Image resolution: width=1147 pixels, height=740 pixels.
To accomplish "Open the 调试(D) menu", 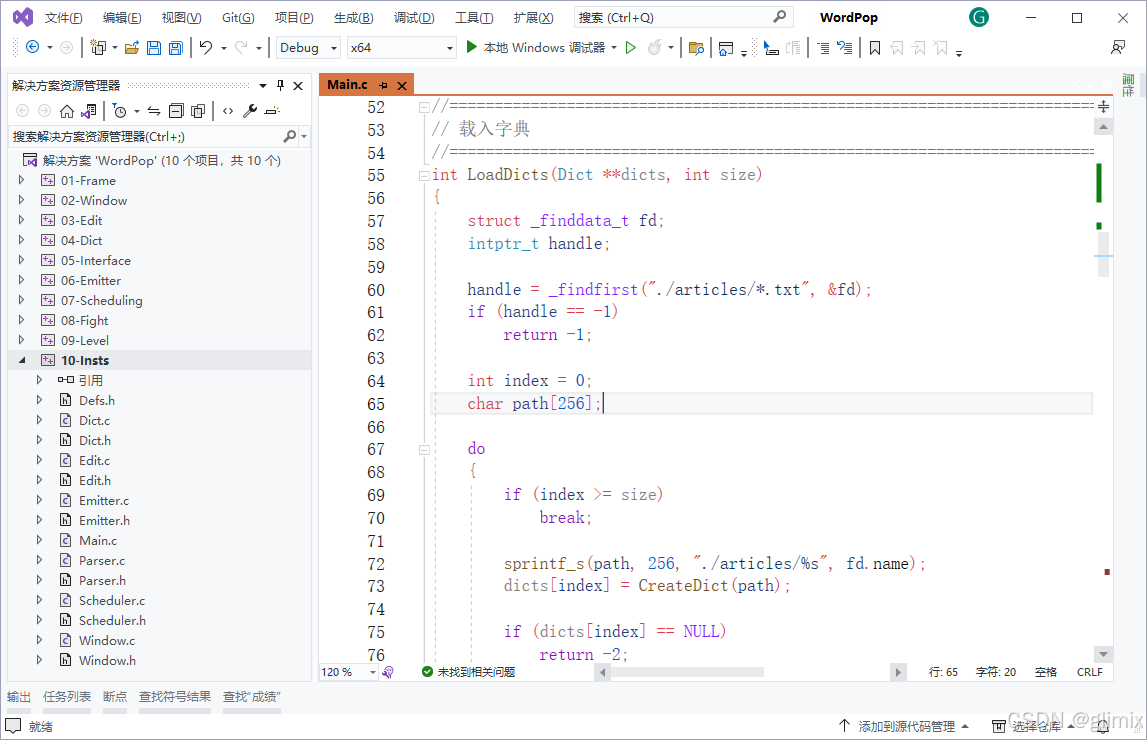I will (x=414, y=18).
